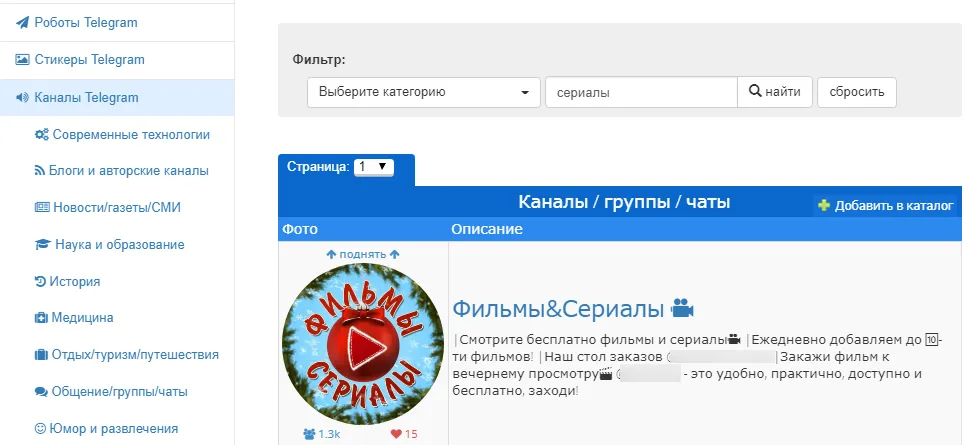Click the Добавить в каталог button
The image size is (965, 445).
click(886, 206)
